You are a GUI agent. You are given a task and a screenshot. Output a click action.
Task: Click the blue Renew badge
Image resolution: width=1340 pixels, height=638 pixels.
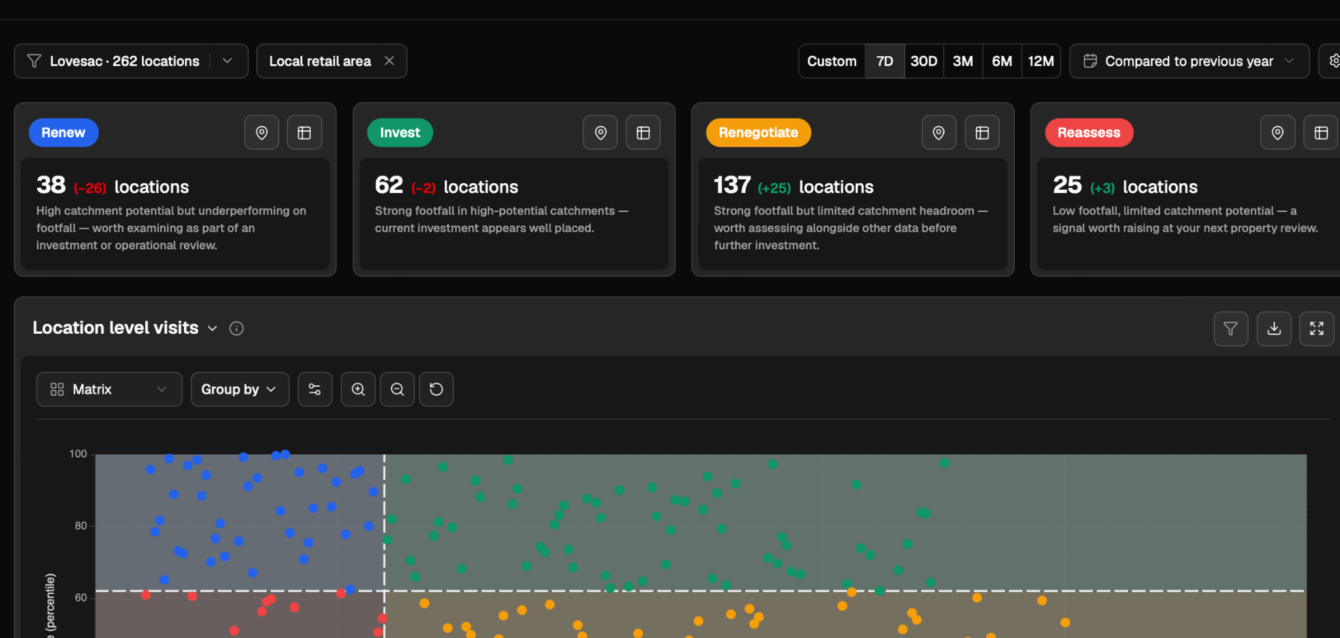[63, 133]
